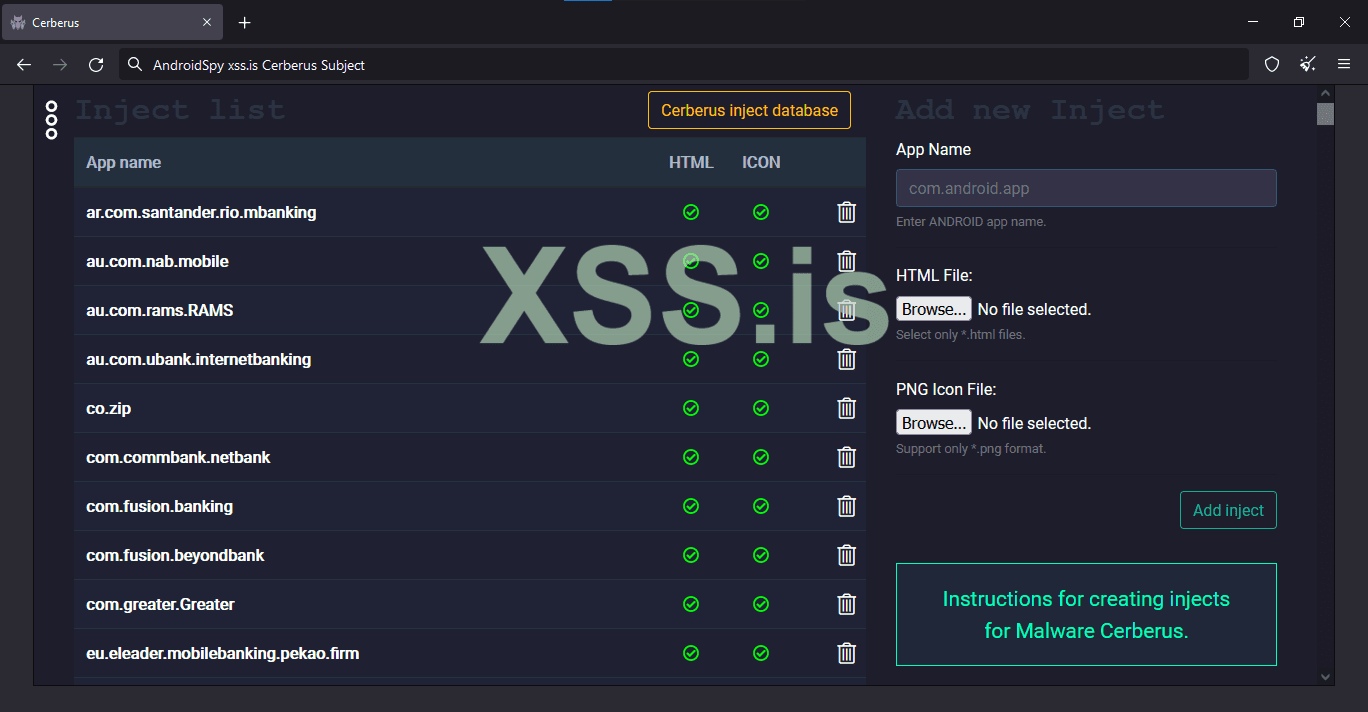Click trash icon for au.com.nab.mobile
Viewport: 1368px width, 712px height.
click(846, 261)
